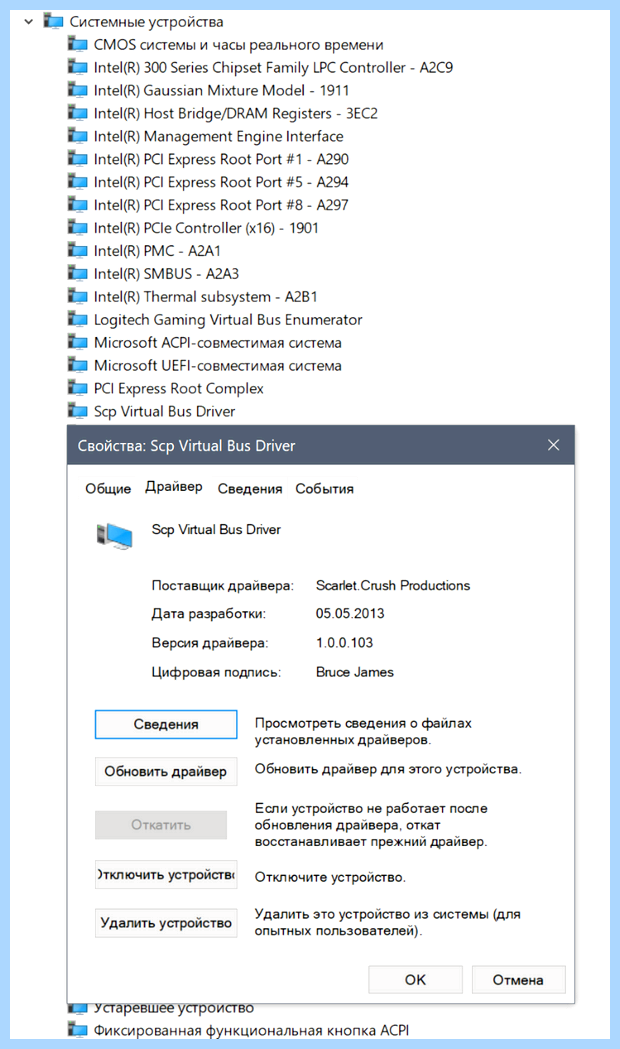This screenshot has height=1049, width=620.
Task: Click icon of Microsoft ACPI-совместимая система
Action: [78, 343]
